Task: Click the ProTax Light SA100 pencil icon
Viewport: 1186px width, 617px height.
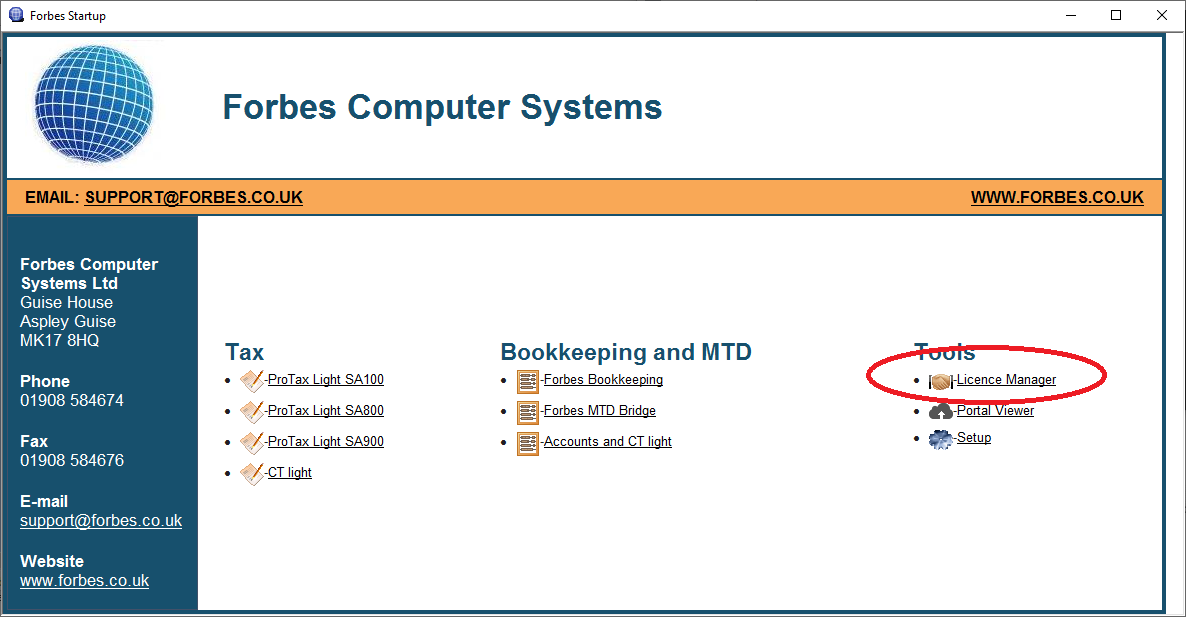Action: click(252, 380)
